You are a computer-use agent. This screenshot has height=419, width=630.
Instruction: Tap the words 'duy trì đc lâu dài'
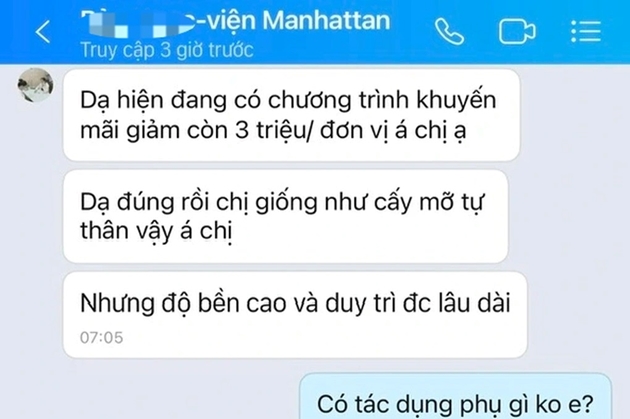click(x=417, y=303)
